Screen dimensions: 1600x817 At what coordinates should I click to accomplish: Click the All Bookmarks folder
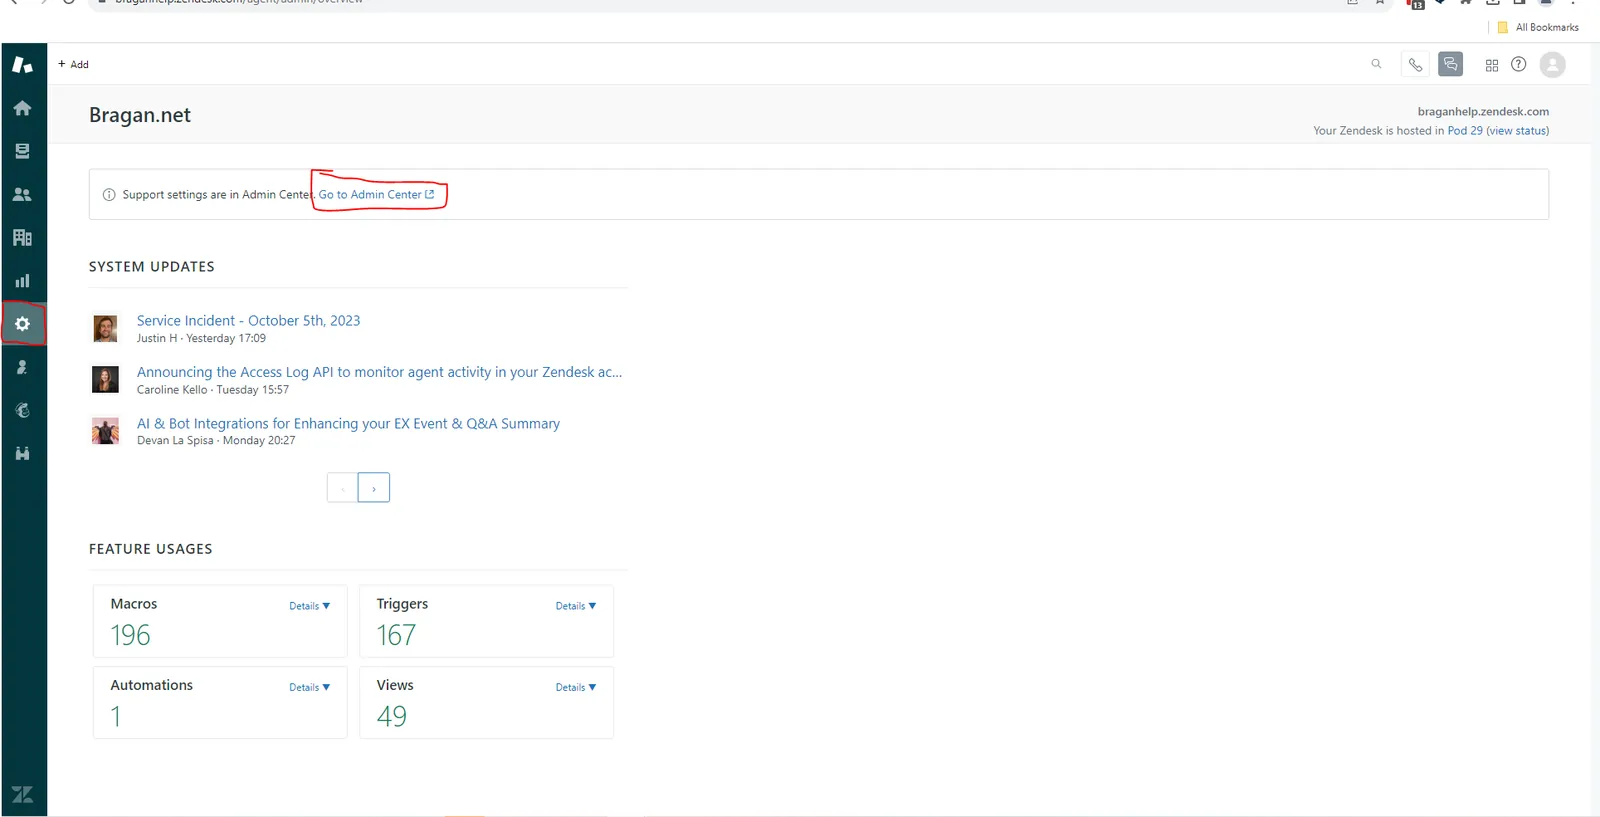click(x=1538, y=27)
